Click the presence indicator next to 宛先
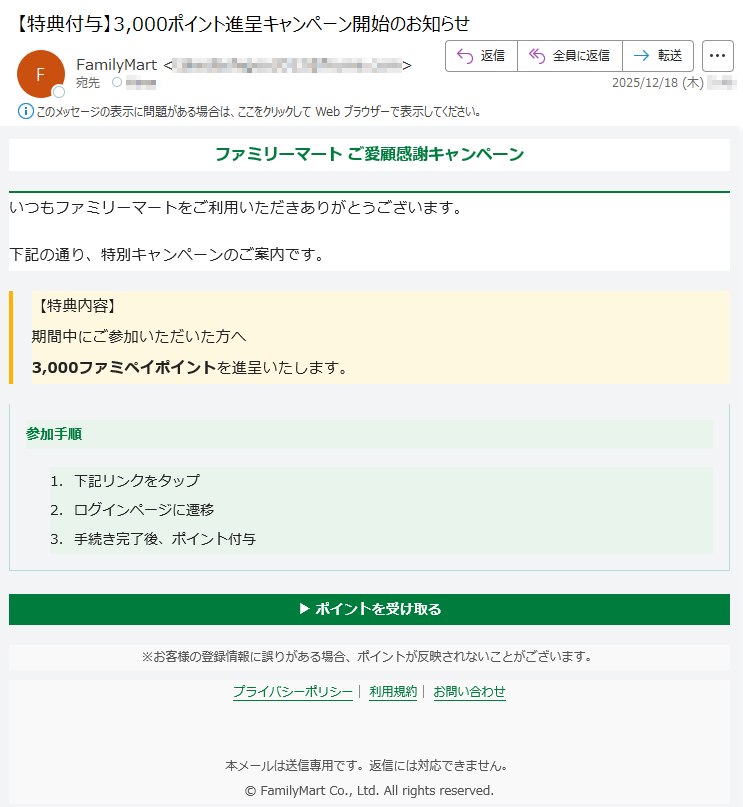This screenshot has height=807, width=743. [x=116, y=83]
